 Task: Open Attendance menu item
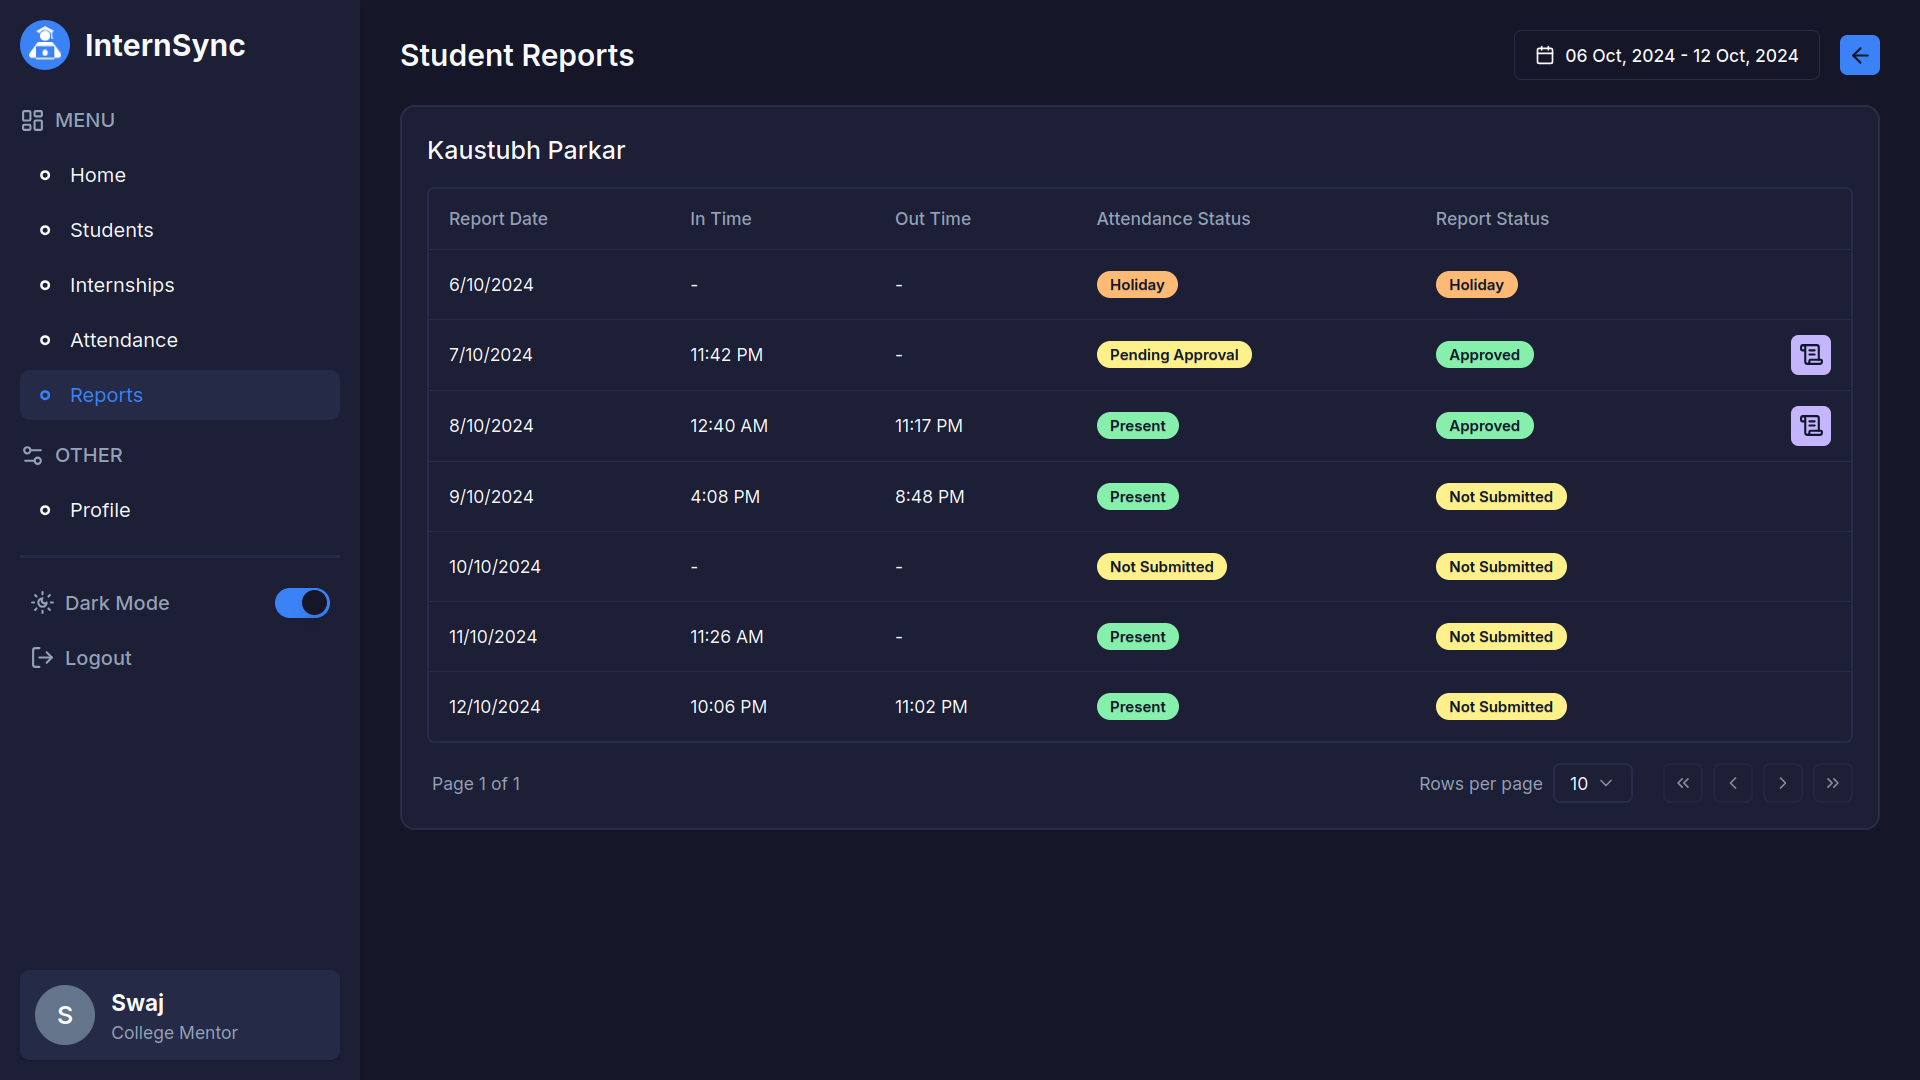coord(180,340)
